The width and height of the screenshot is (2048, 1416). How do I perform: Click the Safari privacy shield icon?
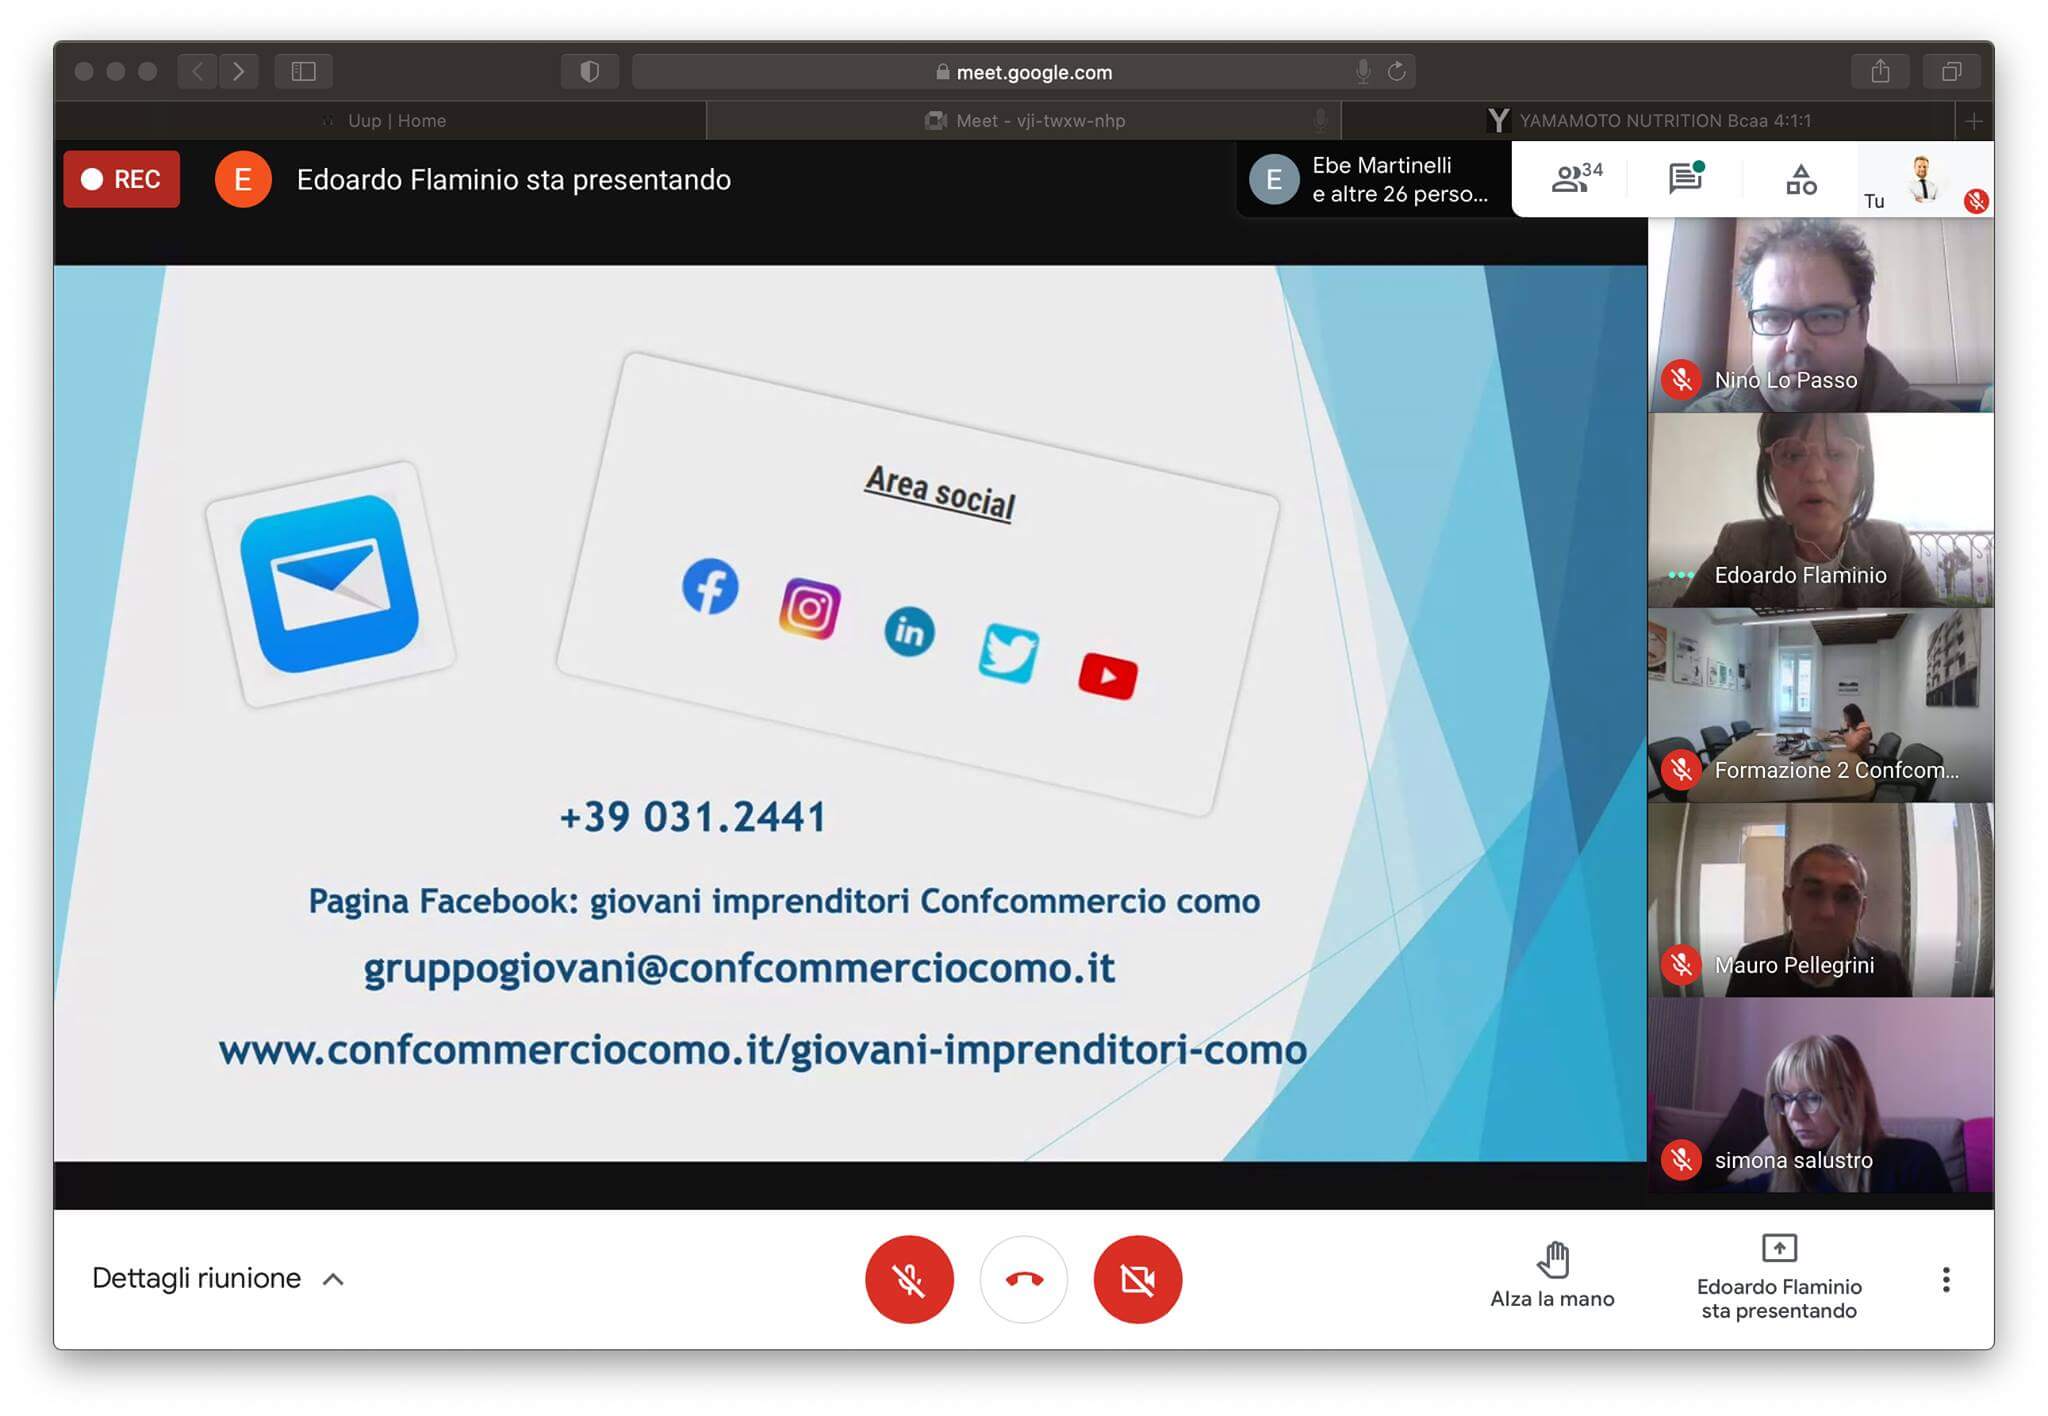pyautogui.click(x=589, y=71)
